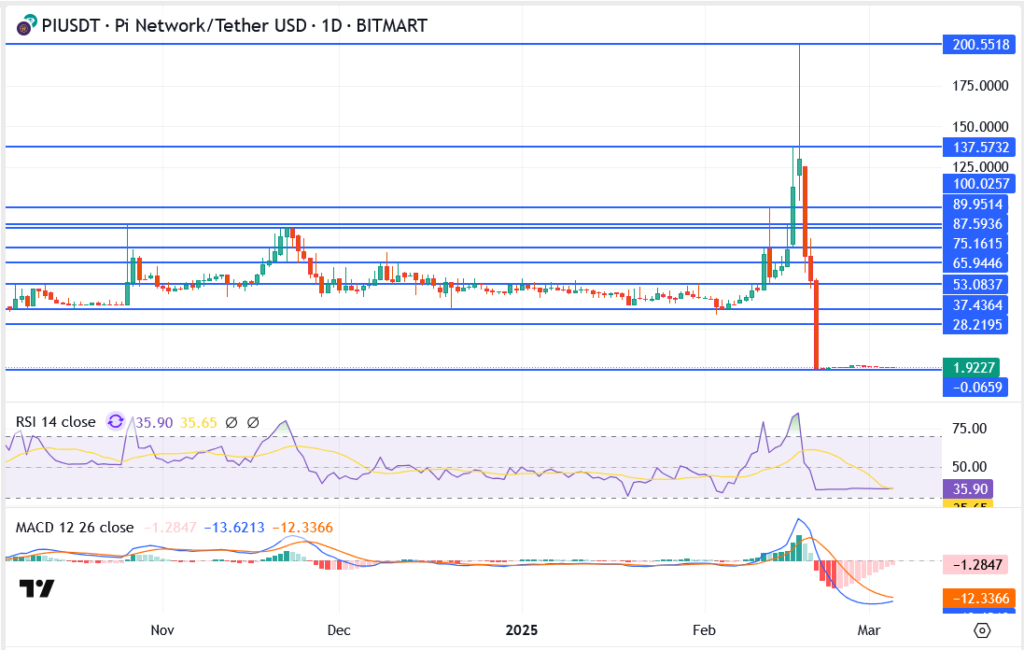Select the MACD 12 26 close indicator label

coord(74,527)
